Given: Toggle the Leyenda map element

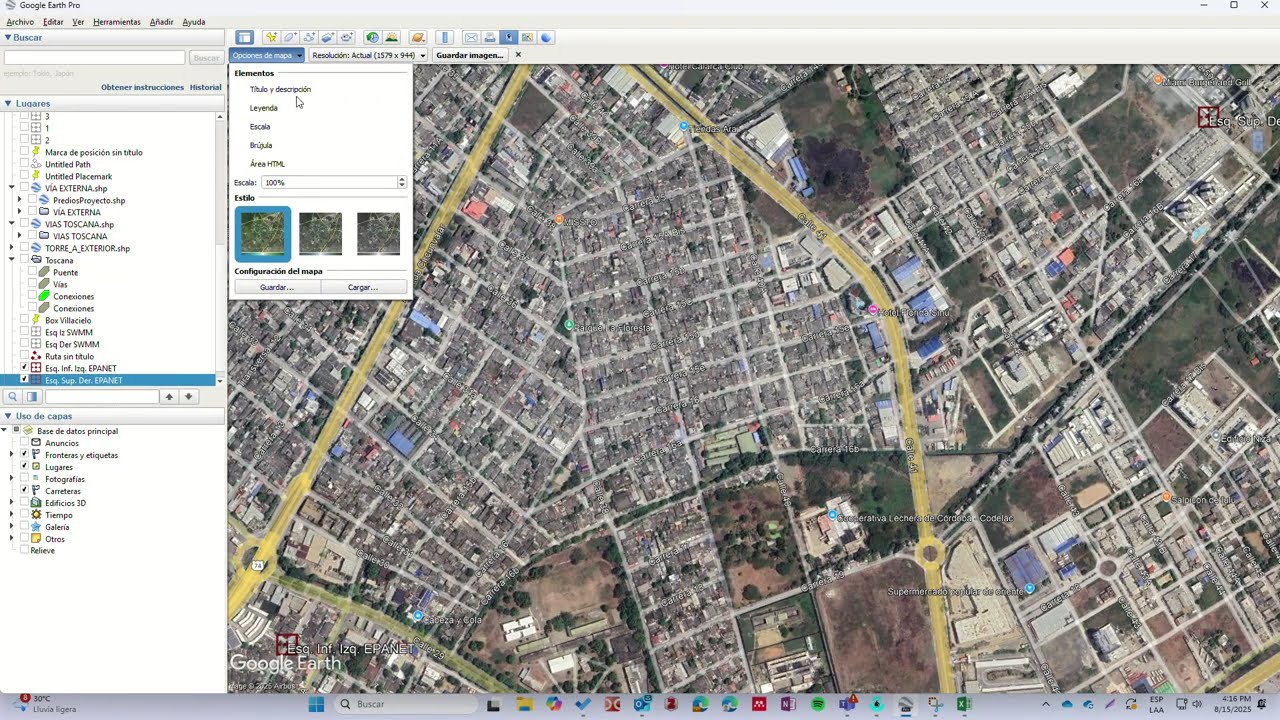Looking at the screenshot, I should [x=264, y=108].
